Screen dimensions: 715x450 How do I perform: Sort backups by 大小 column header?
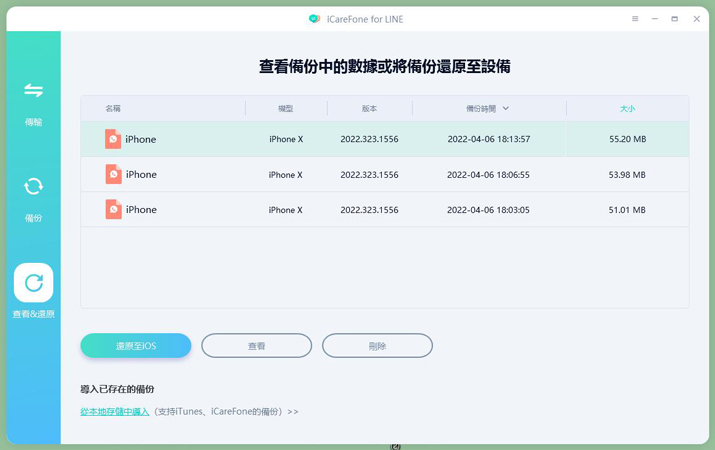[x=627, y=109]
